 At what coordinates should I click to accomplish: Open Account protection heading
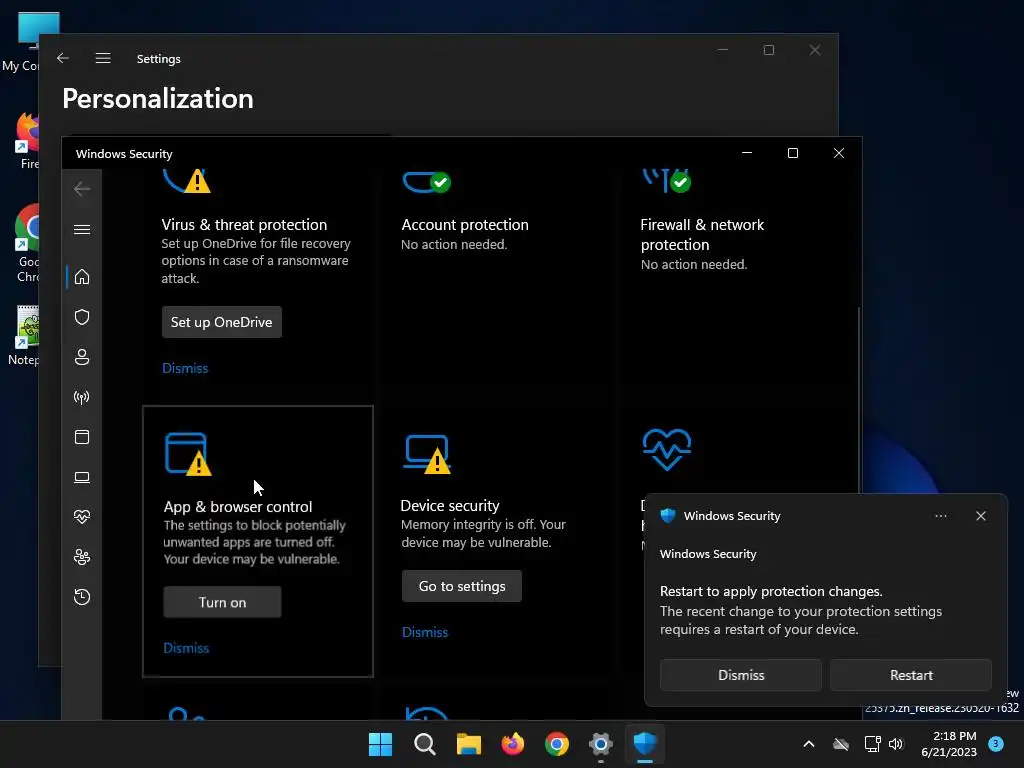point(465,225)
